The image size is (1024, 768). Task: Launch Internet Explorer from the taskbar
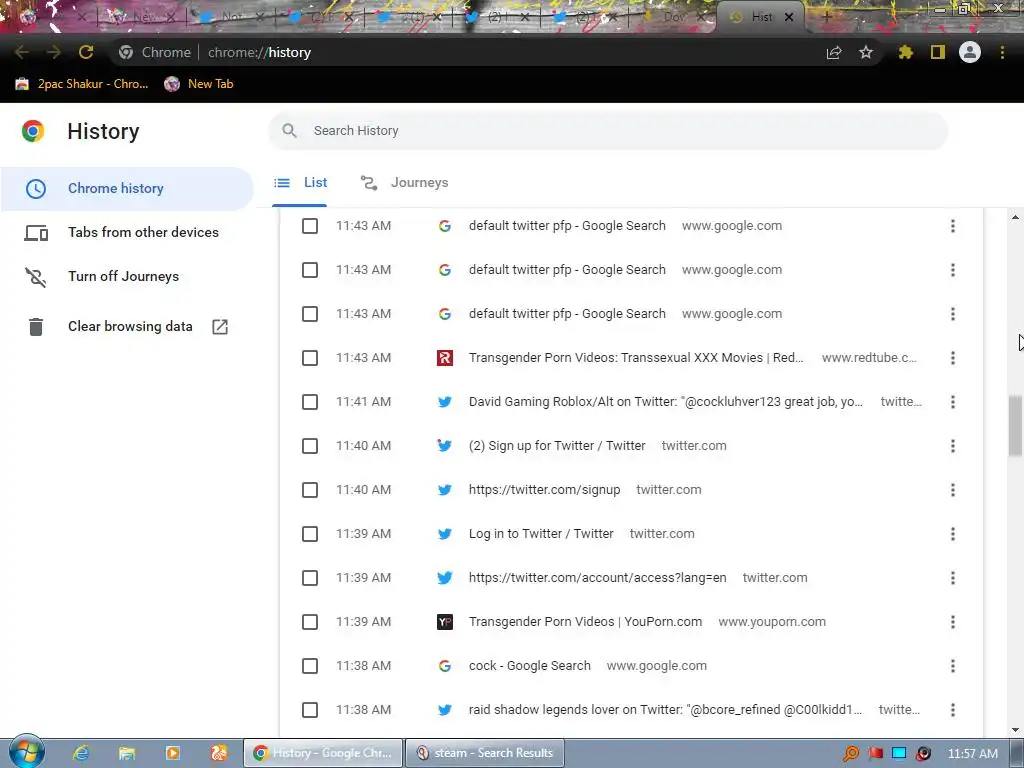(x=81, y=753)
